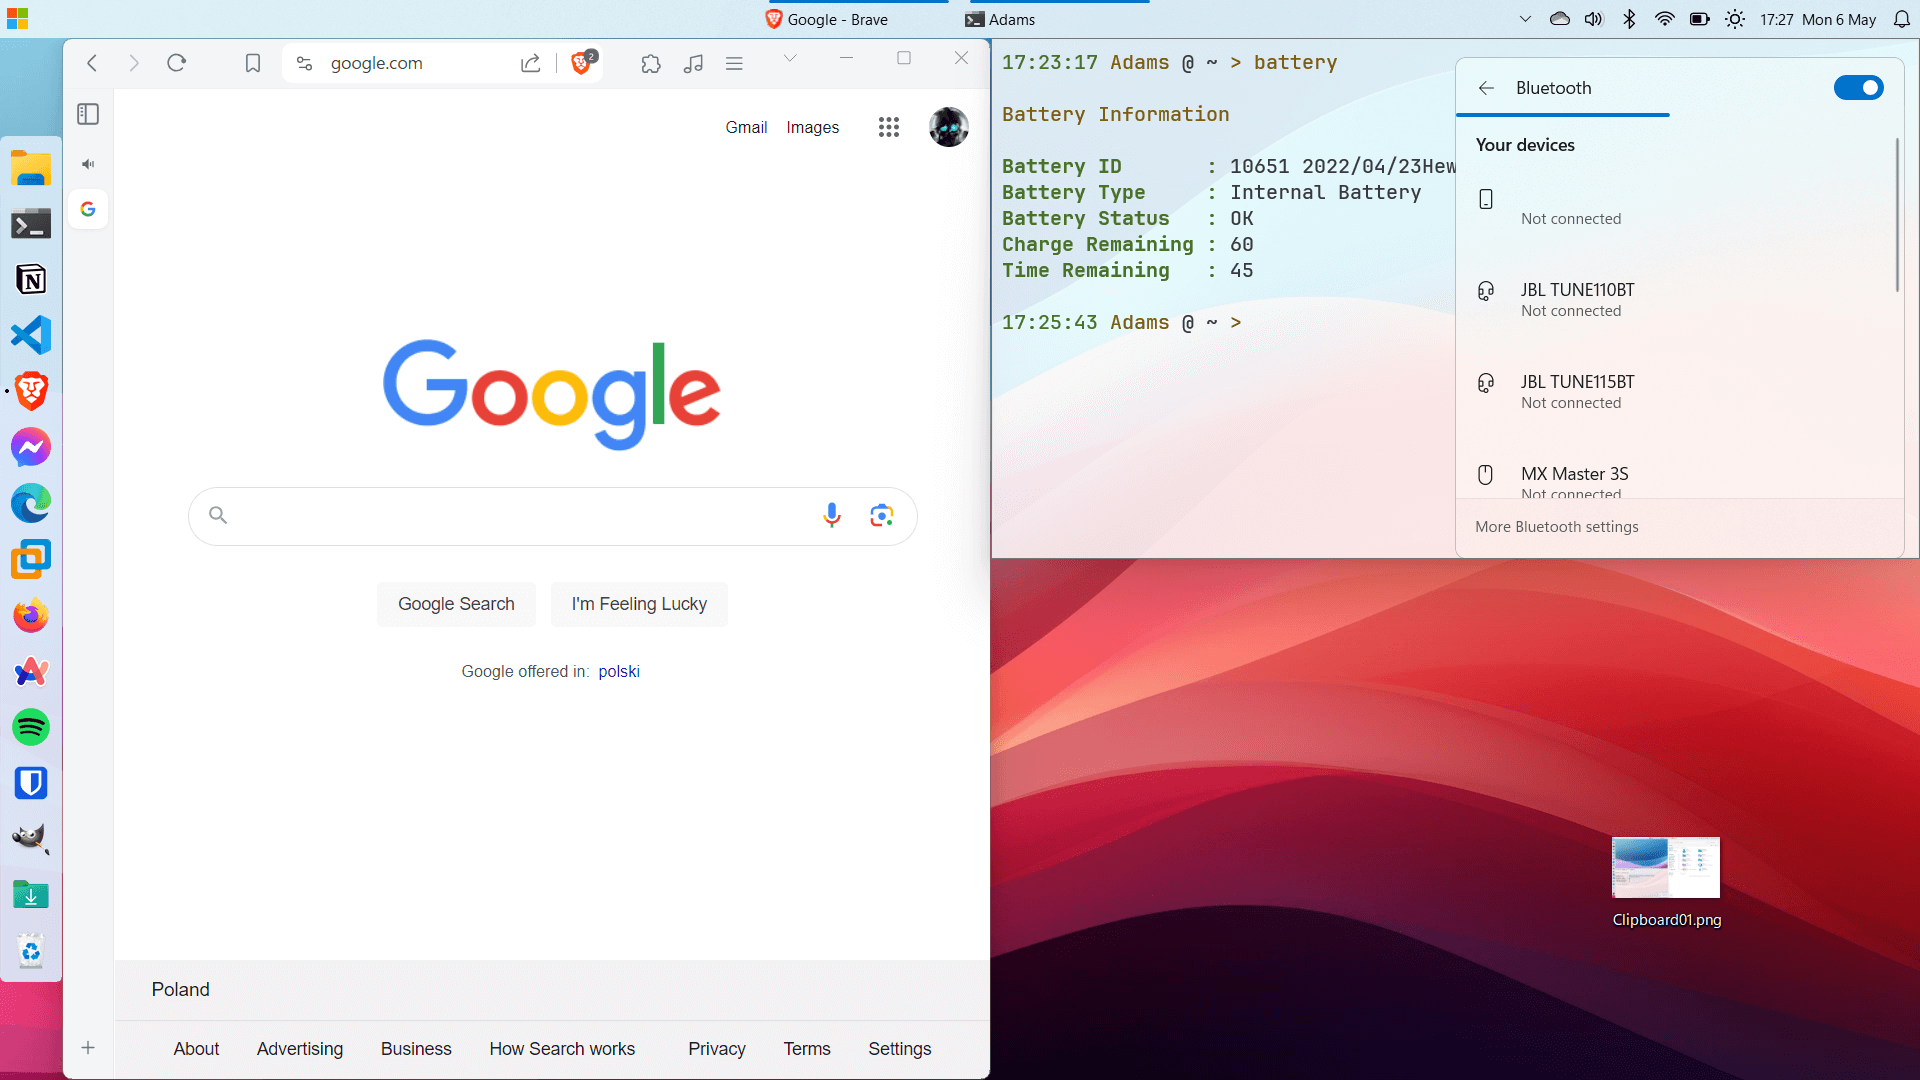Screen dimensions: 1920x1080
Task: Turn off the Bluetooth toggle switch
Action: coord(1858,88)
